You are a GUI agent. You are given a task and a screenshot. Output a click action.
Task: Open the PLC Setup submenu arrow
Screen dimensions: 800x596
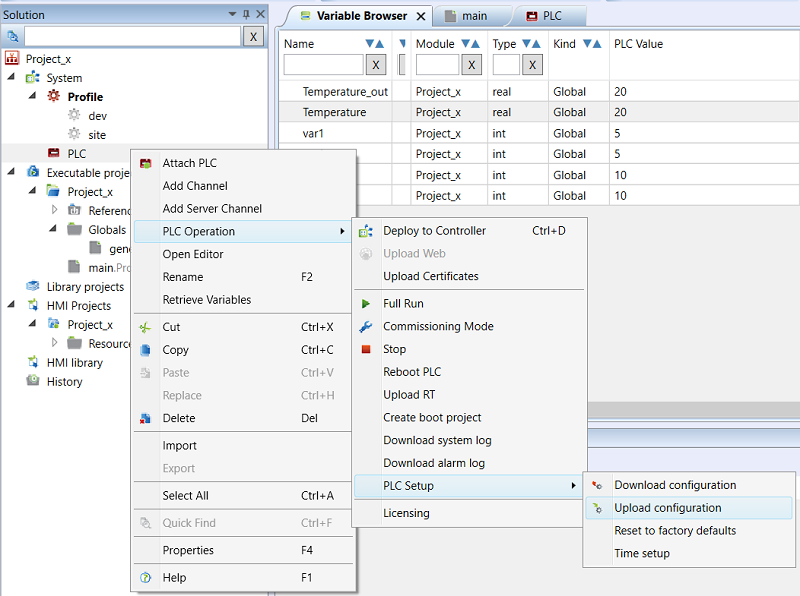tap(573, 486)
